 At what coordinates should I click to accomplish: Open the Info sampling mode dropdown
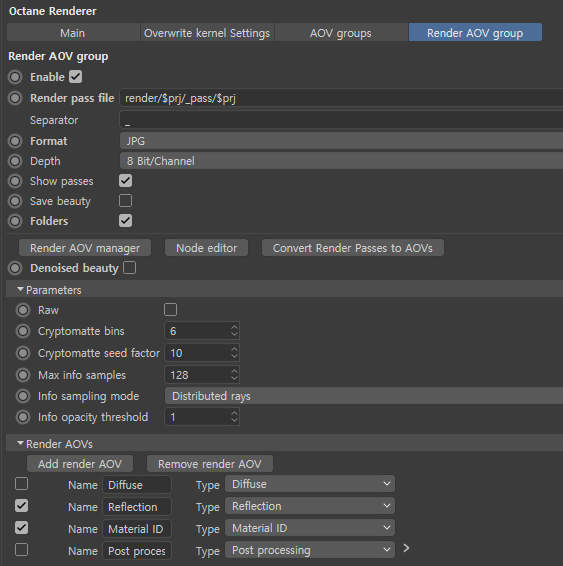(x=364, y=396)
